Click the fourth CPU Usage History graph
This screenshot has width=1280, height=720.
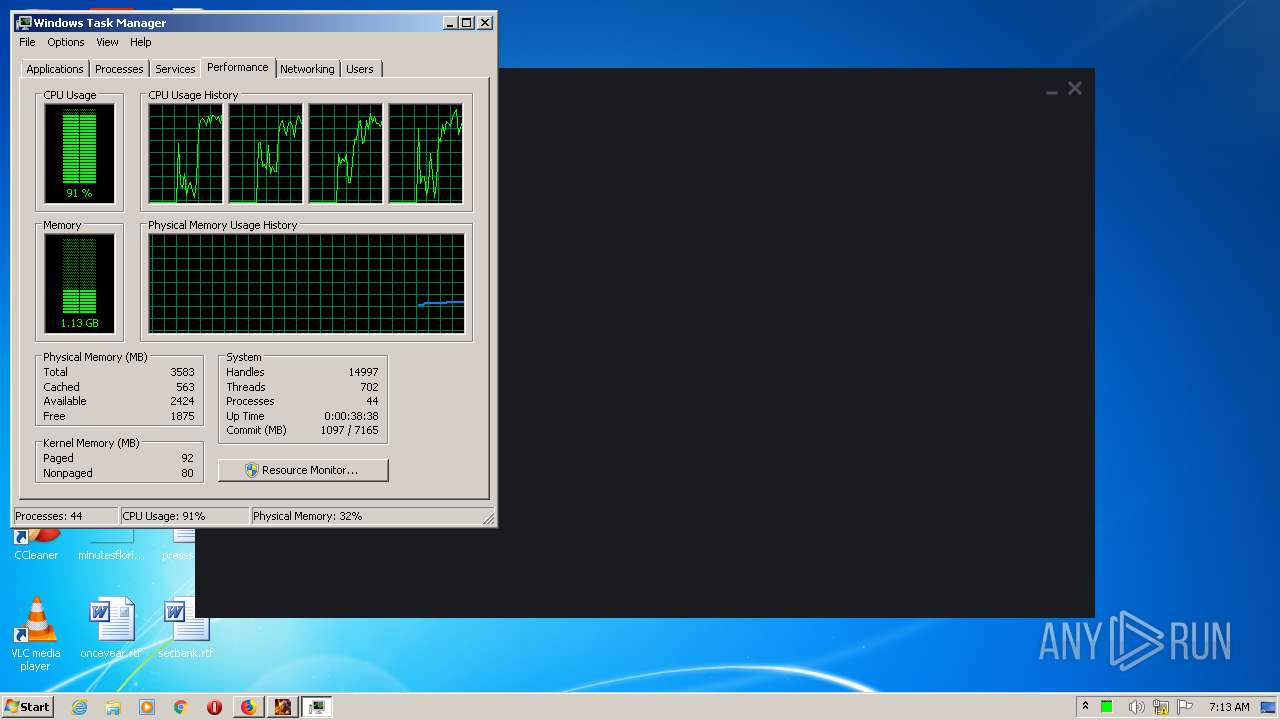pyautogui.click(x=426, y=154)
